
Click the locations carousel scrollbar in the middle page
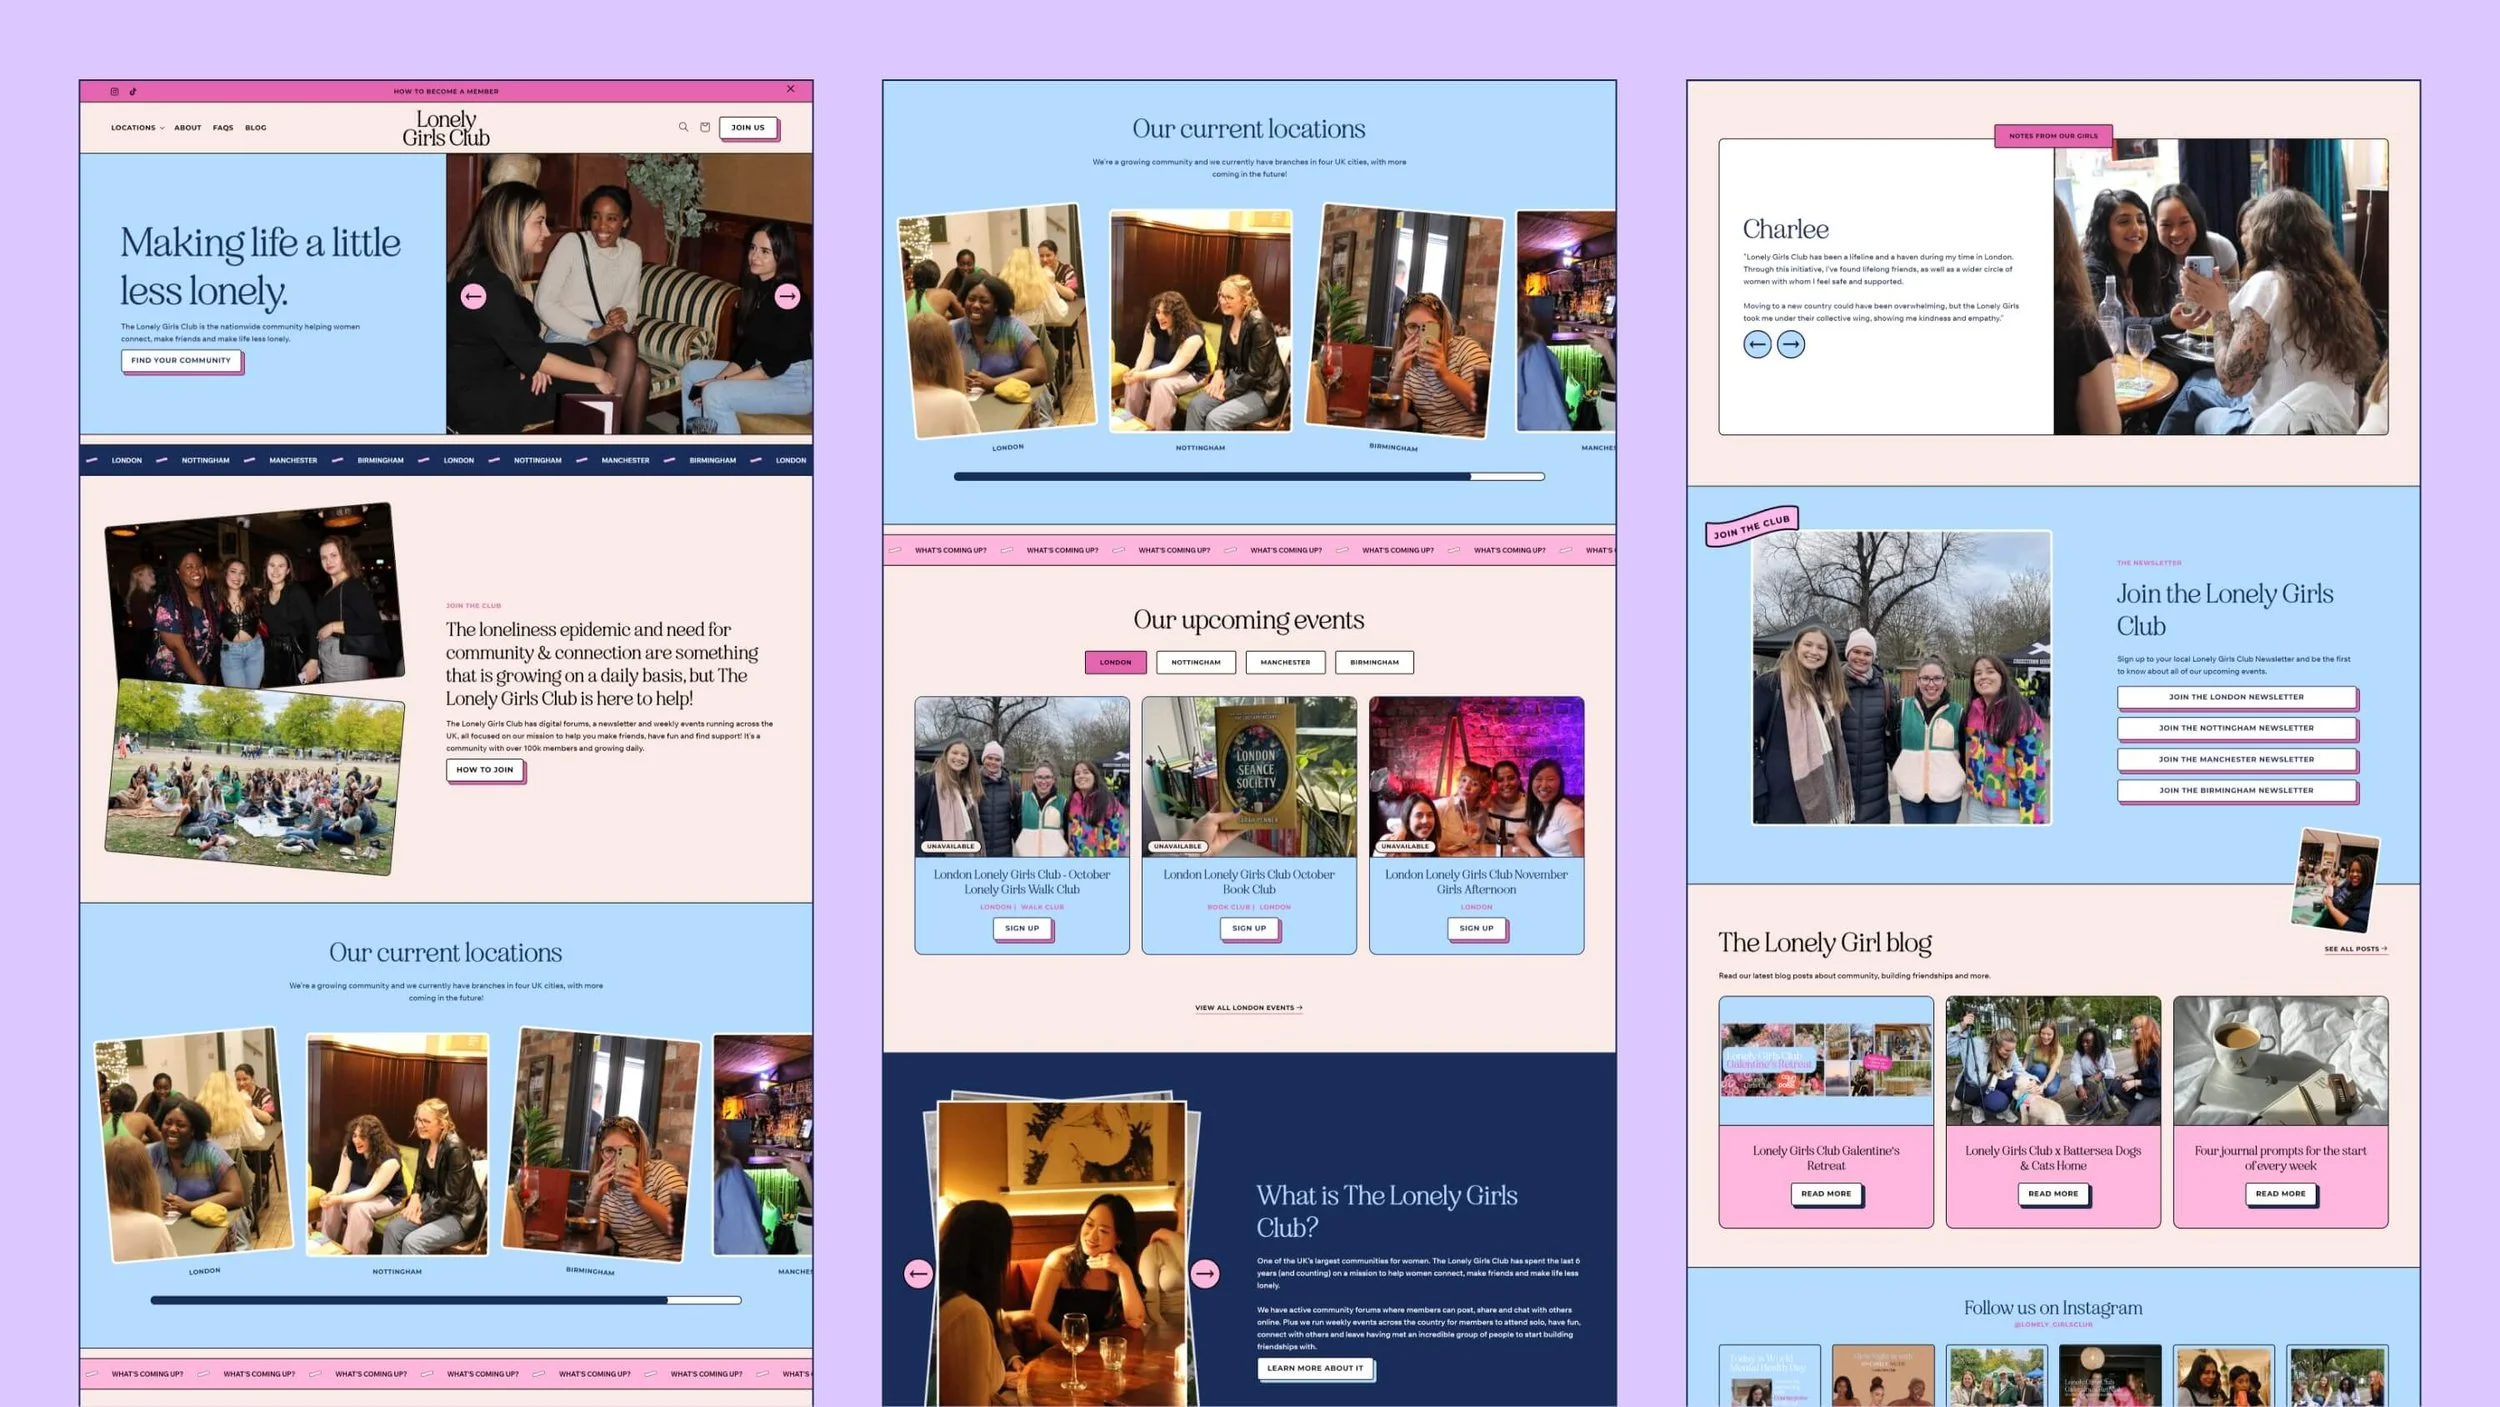[x=1248, y=477]
